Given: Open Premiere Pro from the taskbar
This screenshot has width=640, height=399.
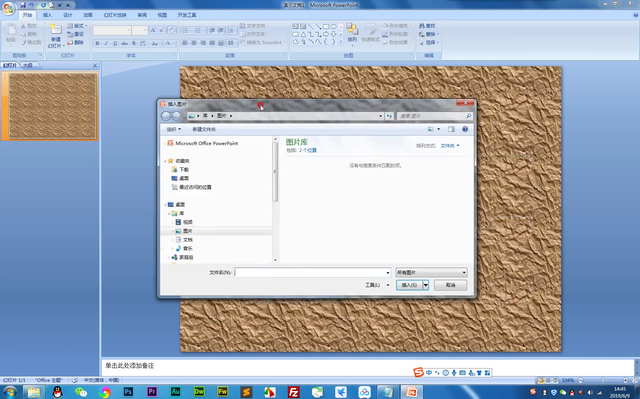Looking at the screenshot, I should [x=152, y=392].
